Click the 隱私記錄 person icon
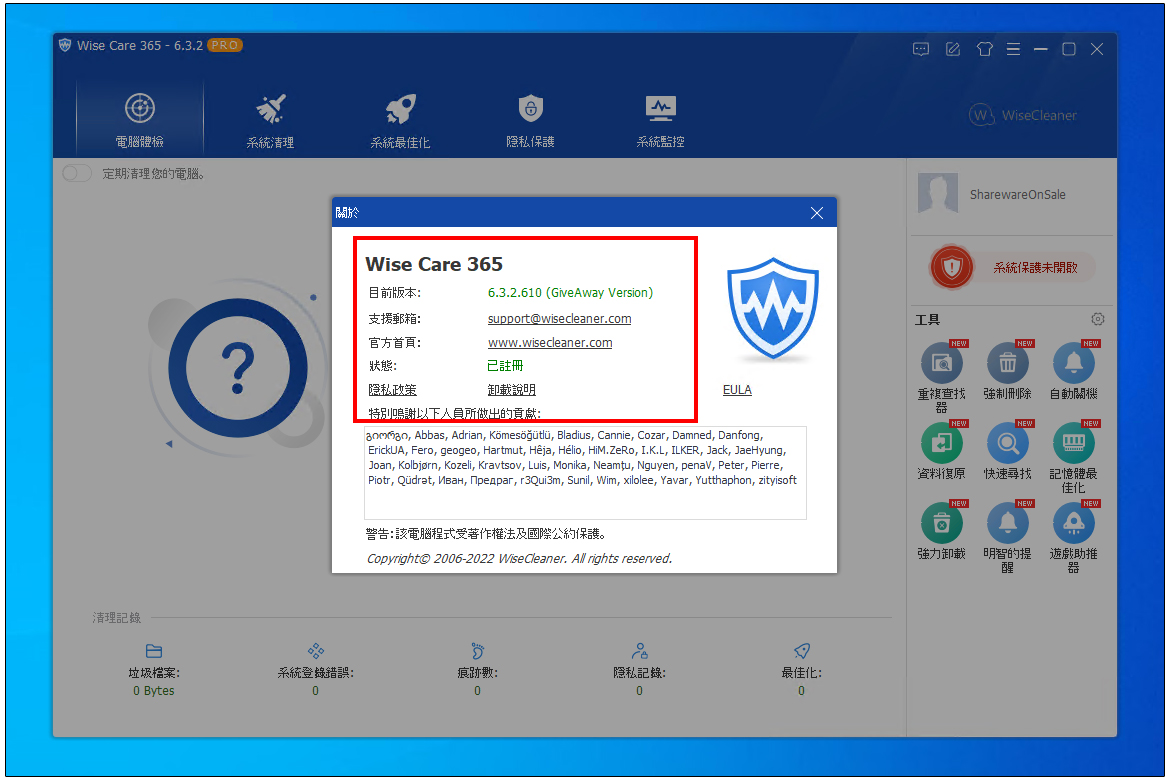This screenshot has height=780, width=1170. [639, 650]
